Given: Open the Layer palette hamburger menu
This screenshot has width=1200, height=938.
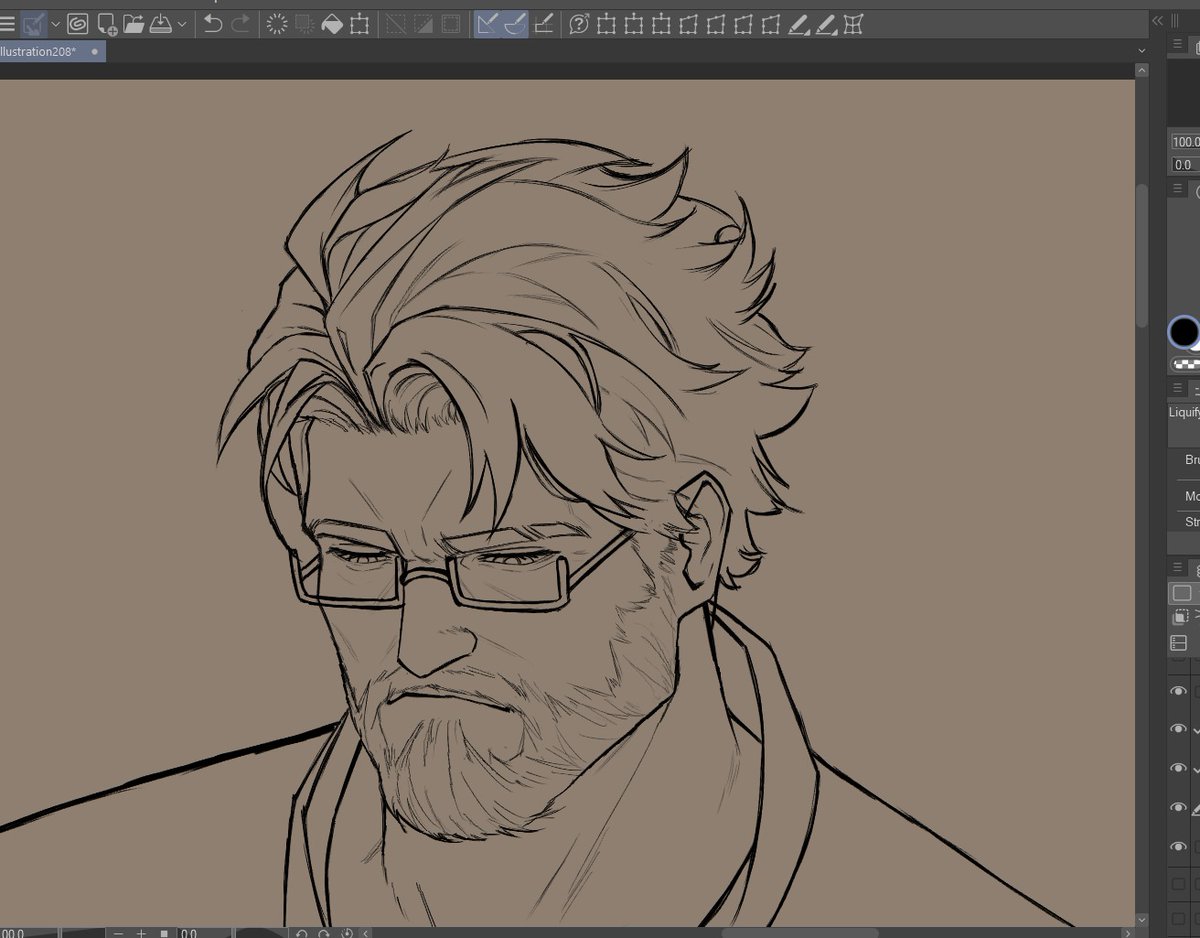Looking at the screenshot, I should point(1178,568).
